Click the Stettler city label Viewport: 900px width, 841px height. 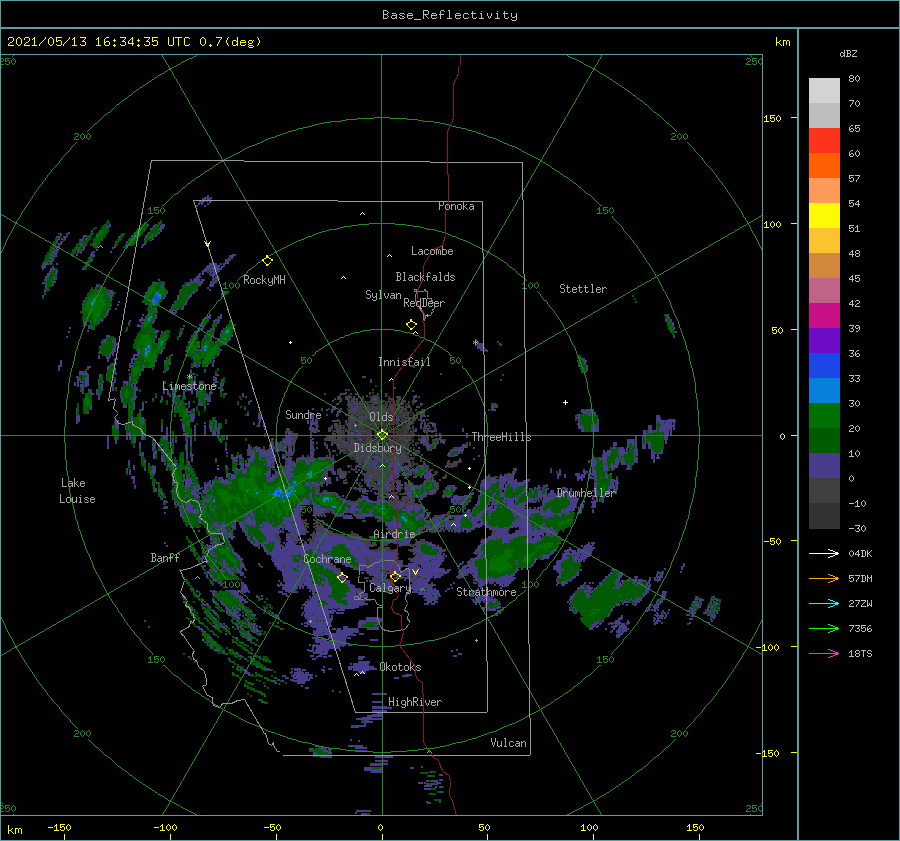583,289
